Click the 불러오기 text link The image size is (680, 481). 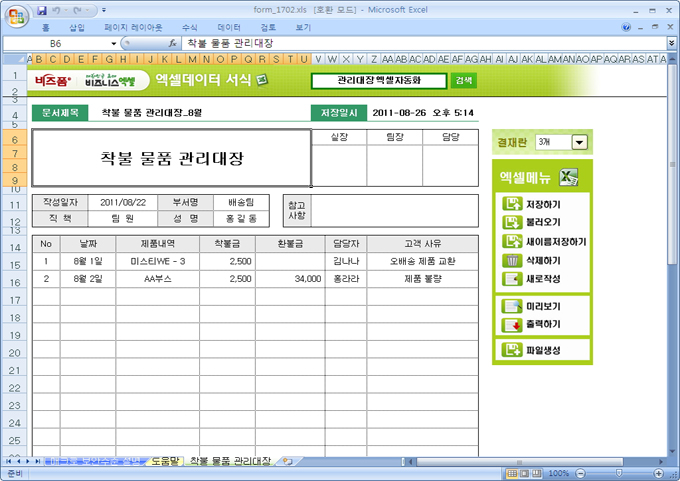[543, 222]
